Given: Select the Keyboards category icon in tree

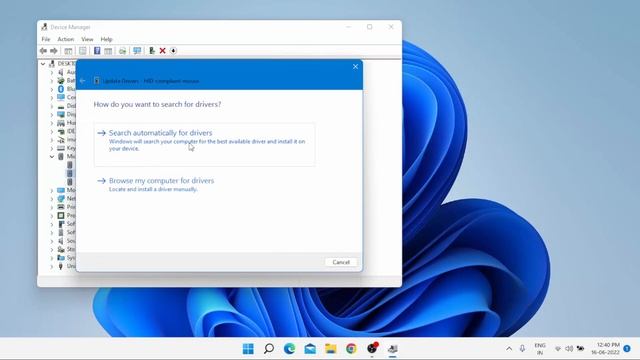Looking at the screenshot, I should coord(61,148).
